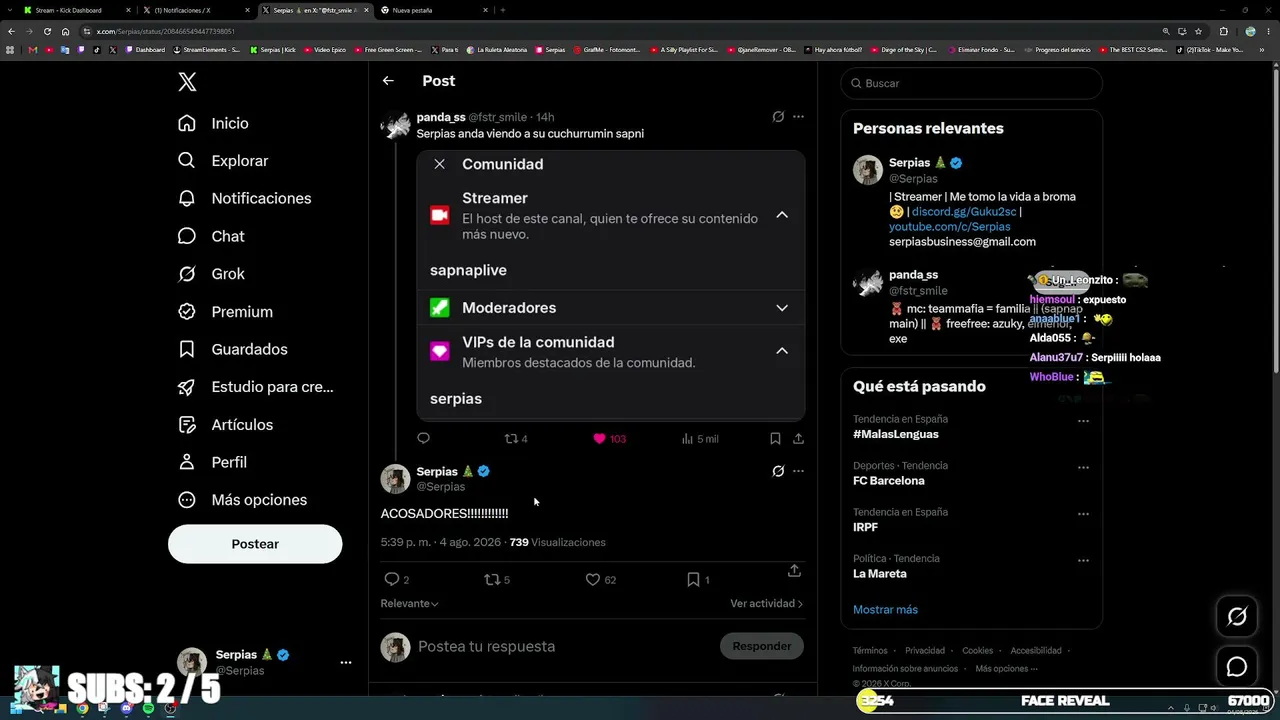This screenshot has height=720, width=1280.
Task: Open the StreamElements bookmark
Action: pos(207,49)
